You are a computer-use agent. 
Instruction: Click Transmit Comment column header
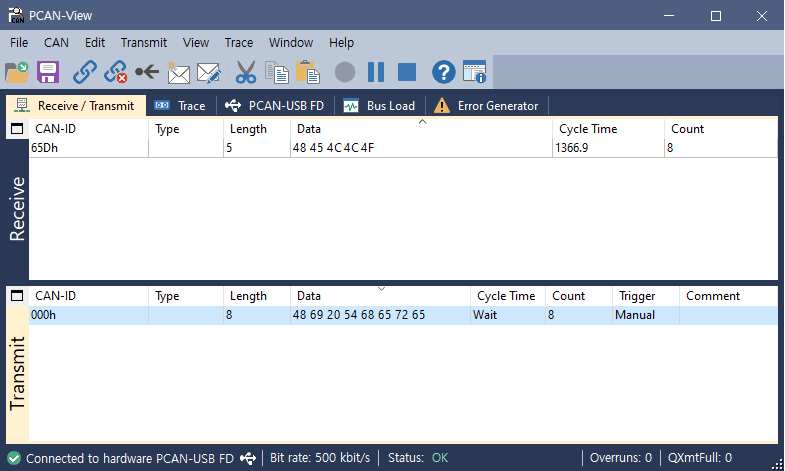pos(728,296)
